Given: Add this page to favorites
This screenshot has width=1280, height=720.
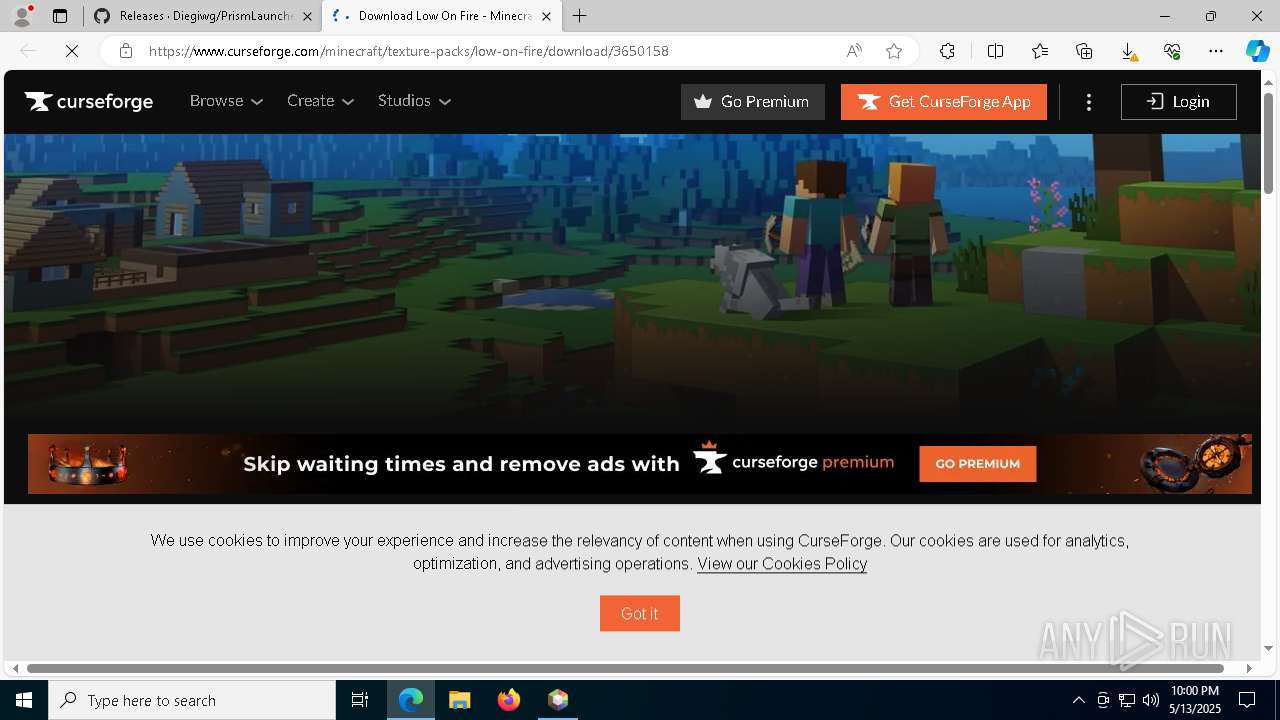Looking at the screenshot, I should [894, 51].
